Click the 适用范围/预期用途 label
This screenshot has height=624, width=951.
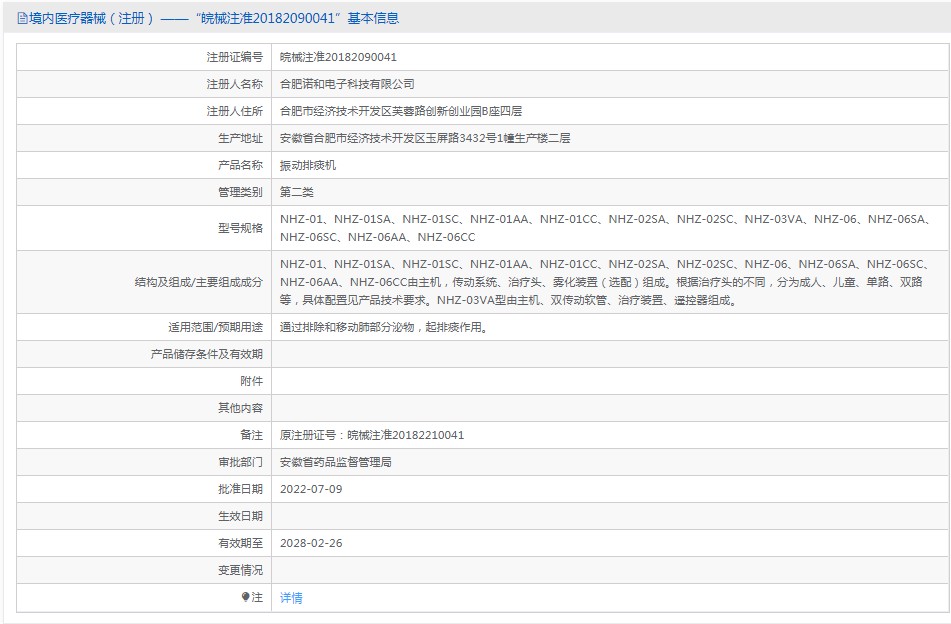coord(216,327)
